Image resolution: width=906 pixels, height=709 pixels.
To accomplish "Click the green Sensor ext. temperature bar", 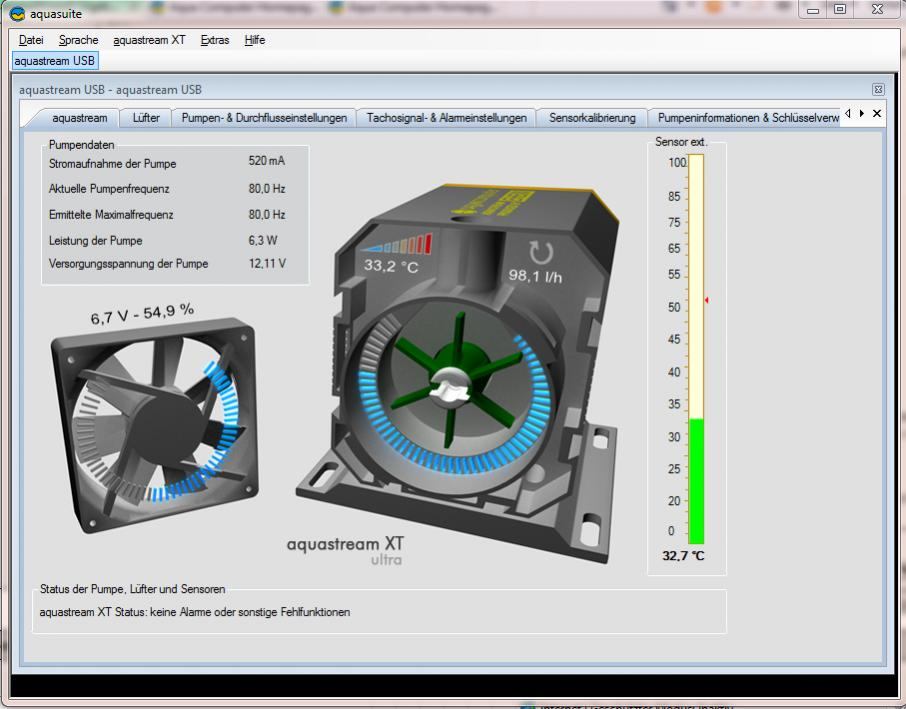I will tap(697, 481).
